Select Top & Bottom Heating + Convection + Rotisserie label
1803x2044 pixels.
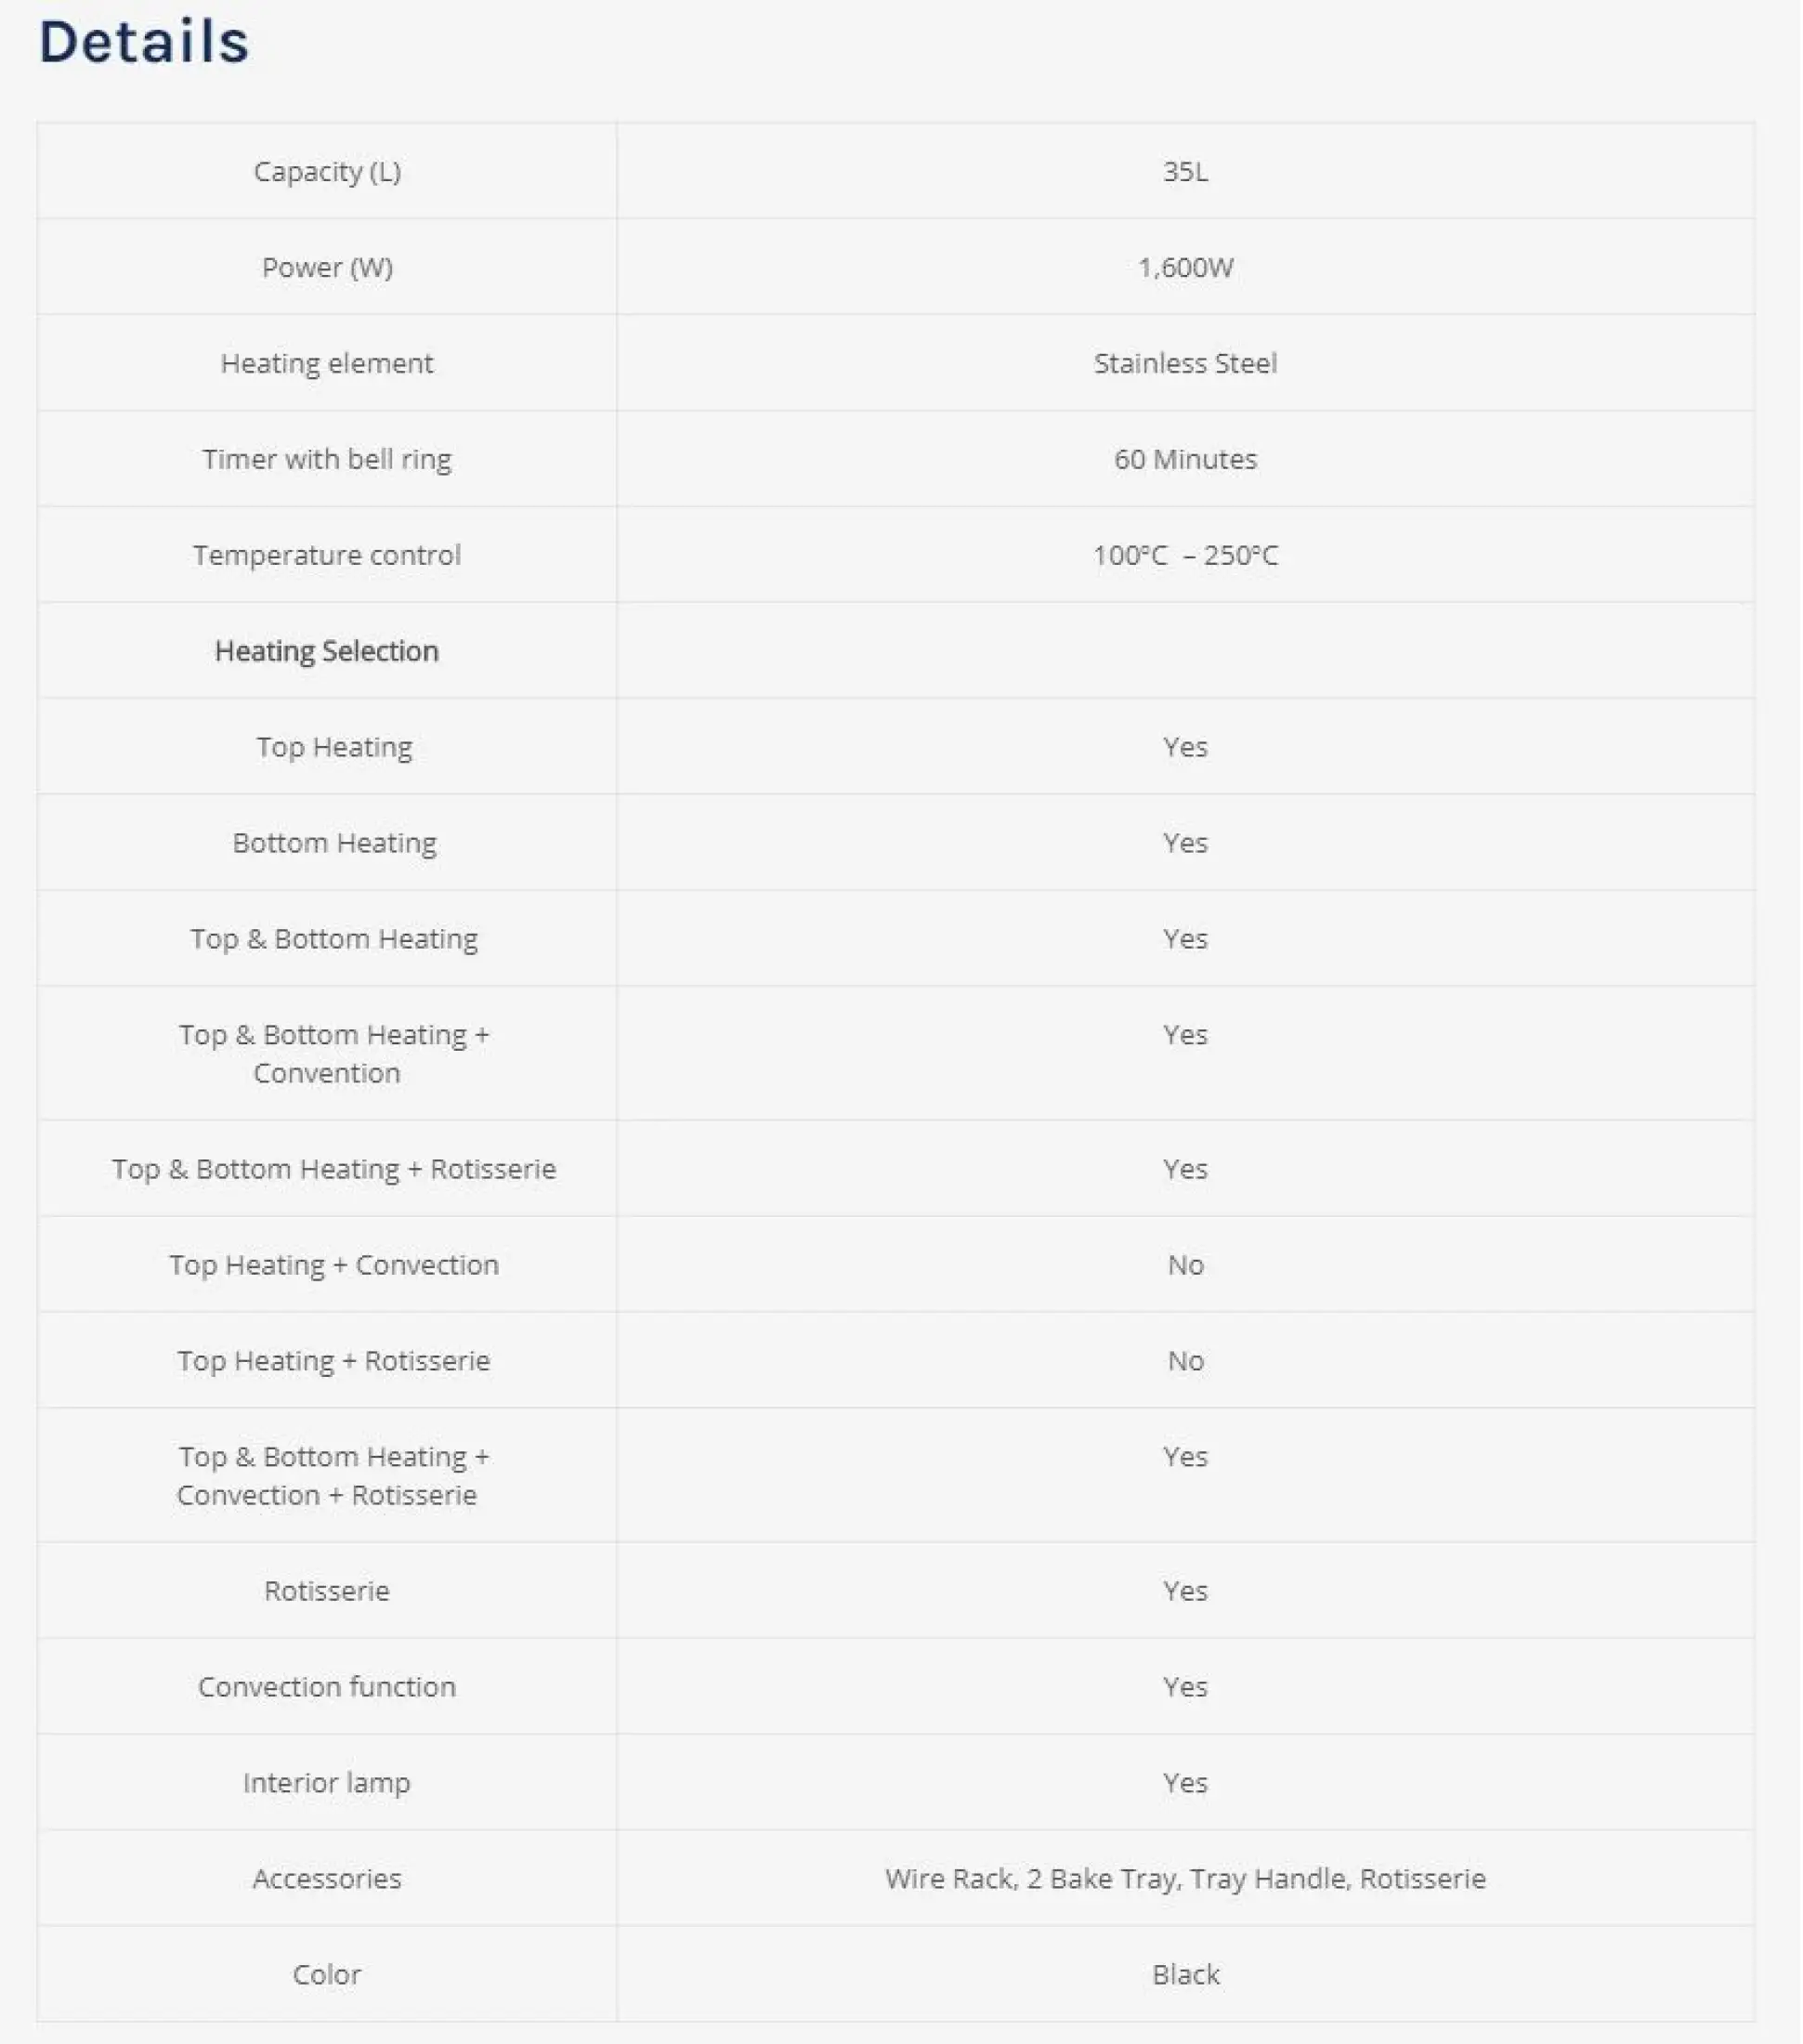(x=334, y=1477)
